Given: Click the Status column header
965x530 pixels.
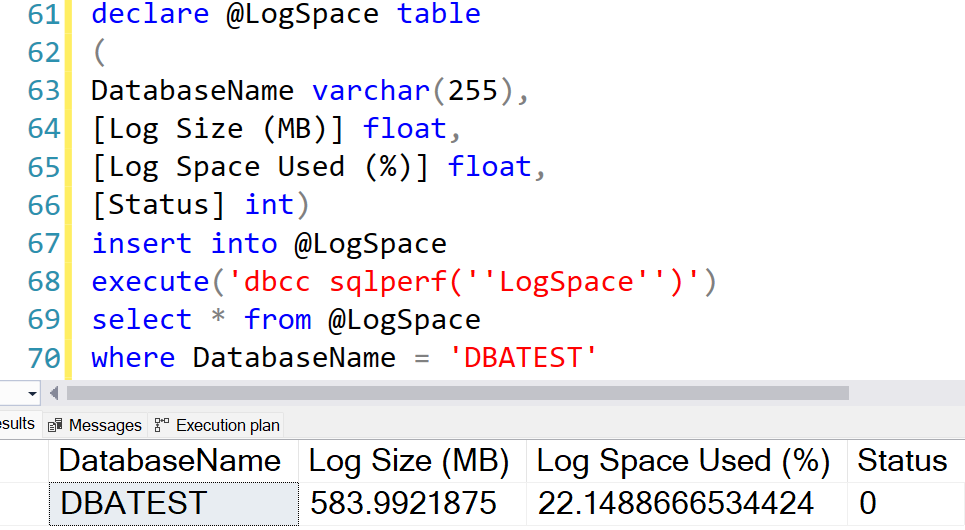Looking at the screenshot, I should click(x=906, y=461).
